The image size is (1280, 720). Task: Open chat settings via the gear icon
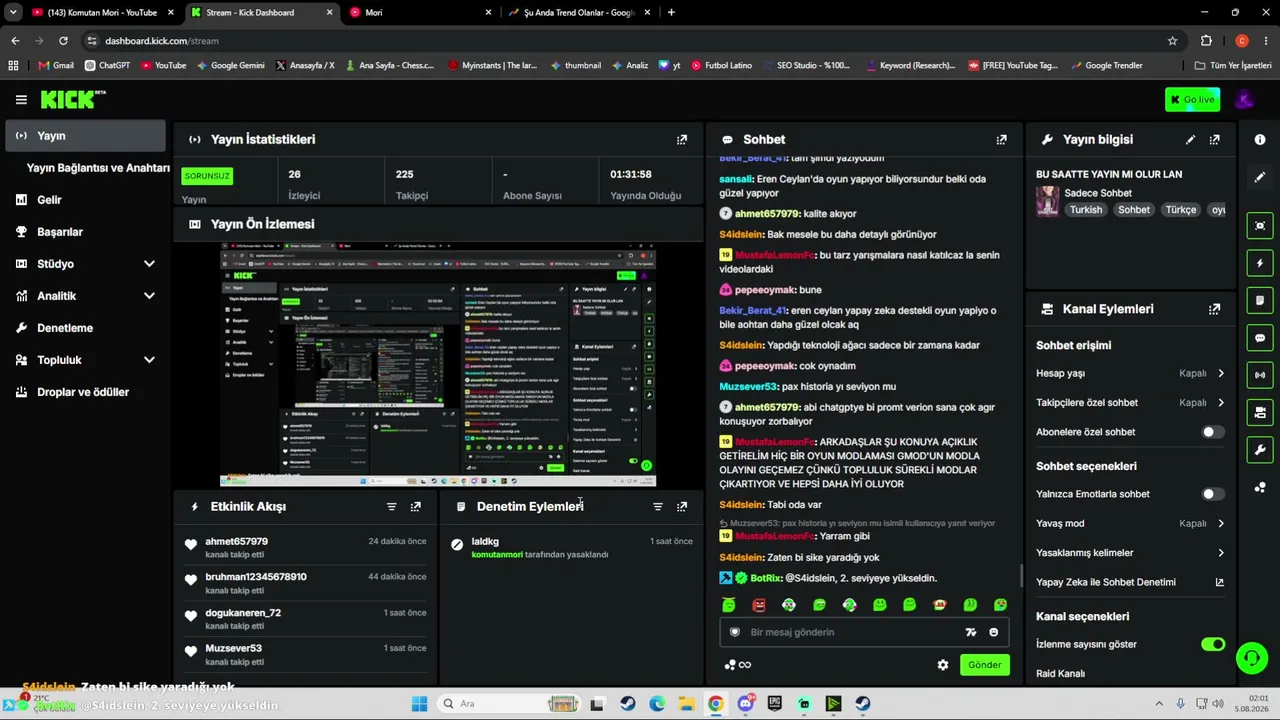pos(942,665)
